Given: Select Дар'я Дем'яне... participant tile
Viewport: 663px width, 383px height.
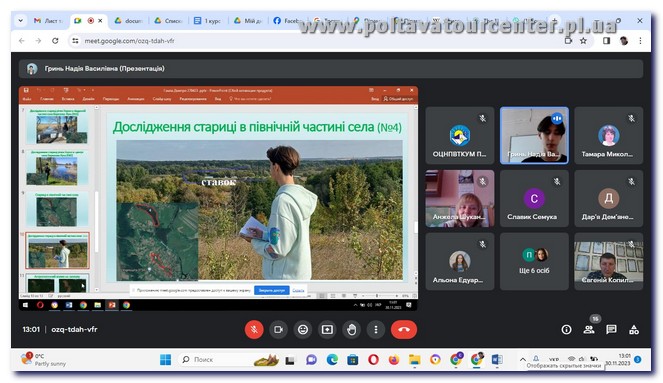Looking at the screenshot, I should (x=608, y=198).
